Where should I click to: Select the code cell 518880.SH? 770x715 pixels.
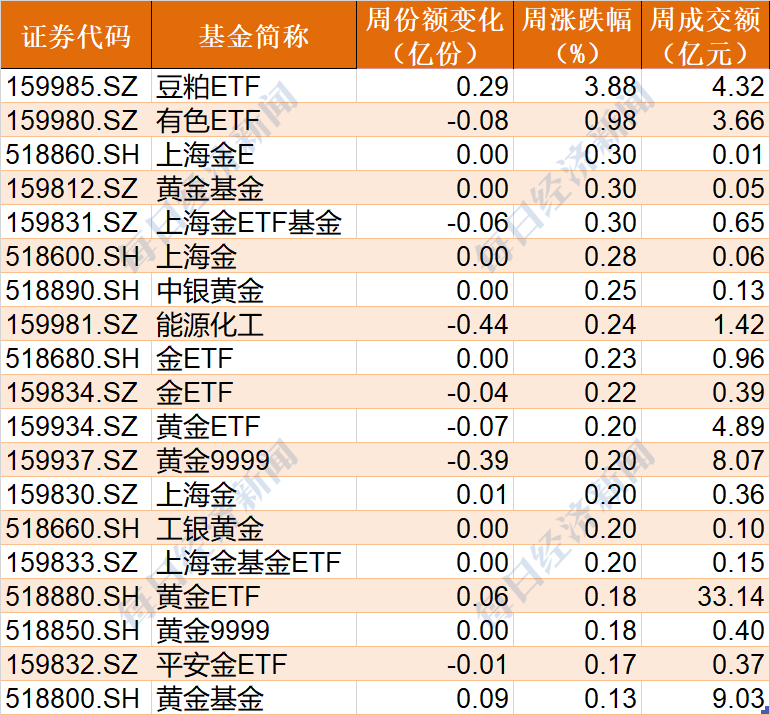click(x=76, y=596)
